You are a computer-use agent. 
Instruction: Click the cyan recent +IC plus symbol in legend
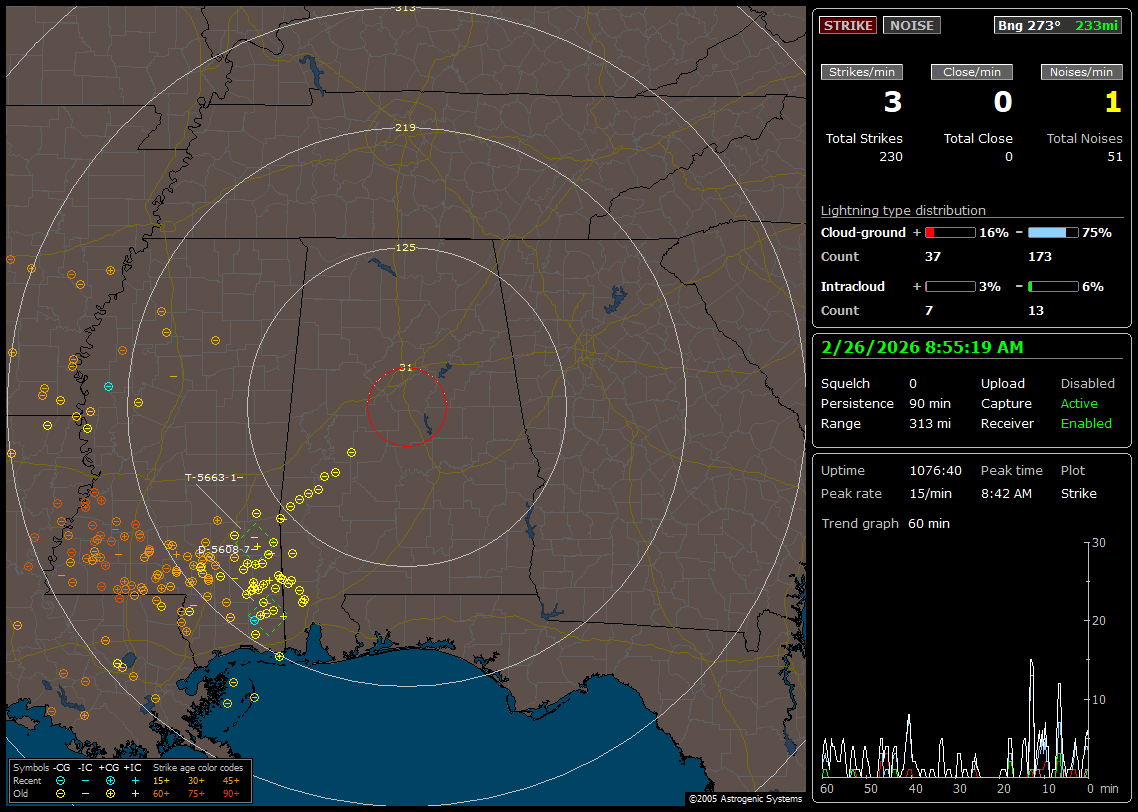135,780
